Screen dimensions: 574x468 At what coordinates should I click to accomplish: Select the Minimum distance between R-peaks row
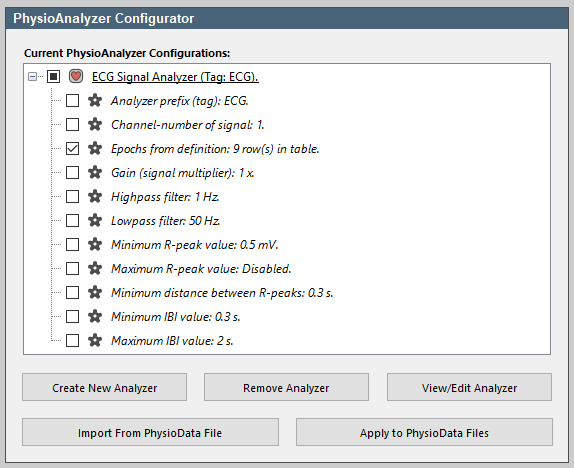pyautogui.click(x=222, y=293)
